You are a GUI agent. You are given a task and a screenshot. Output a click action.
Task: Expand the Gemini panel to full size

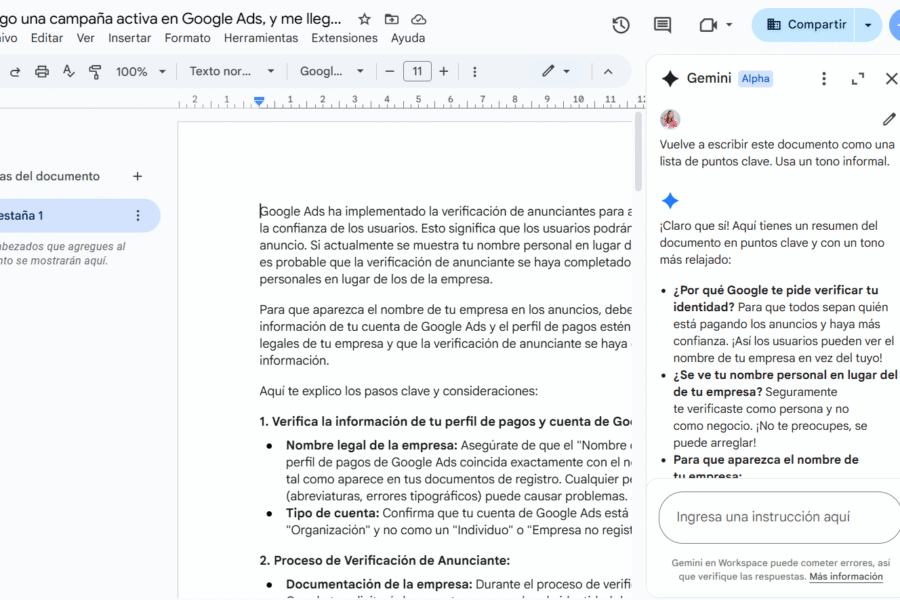[857, 78]
